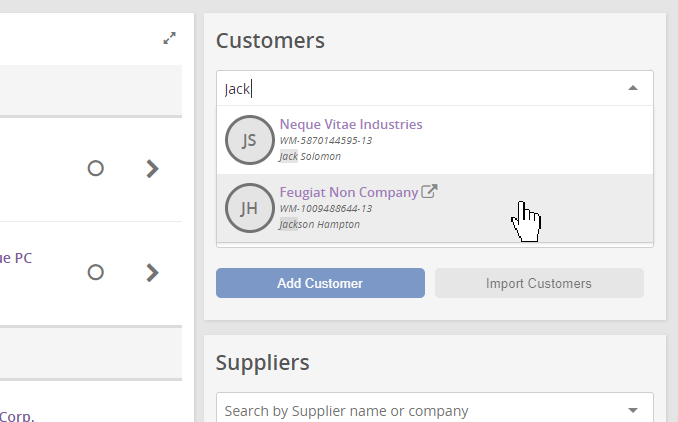Expand the Suppliers search dropdown arrow
The width and height of the screenshot is (678, 422).
632,410
